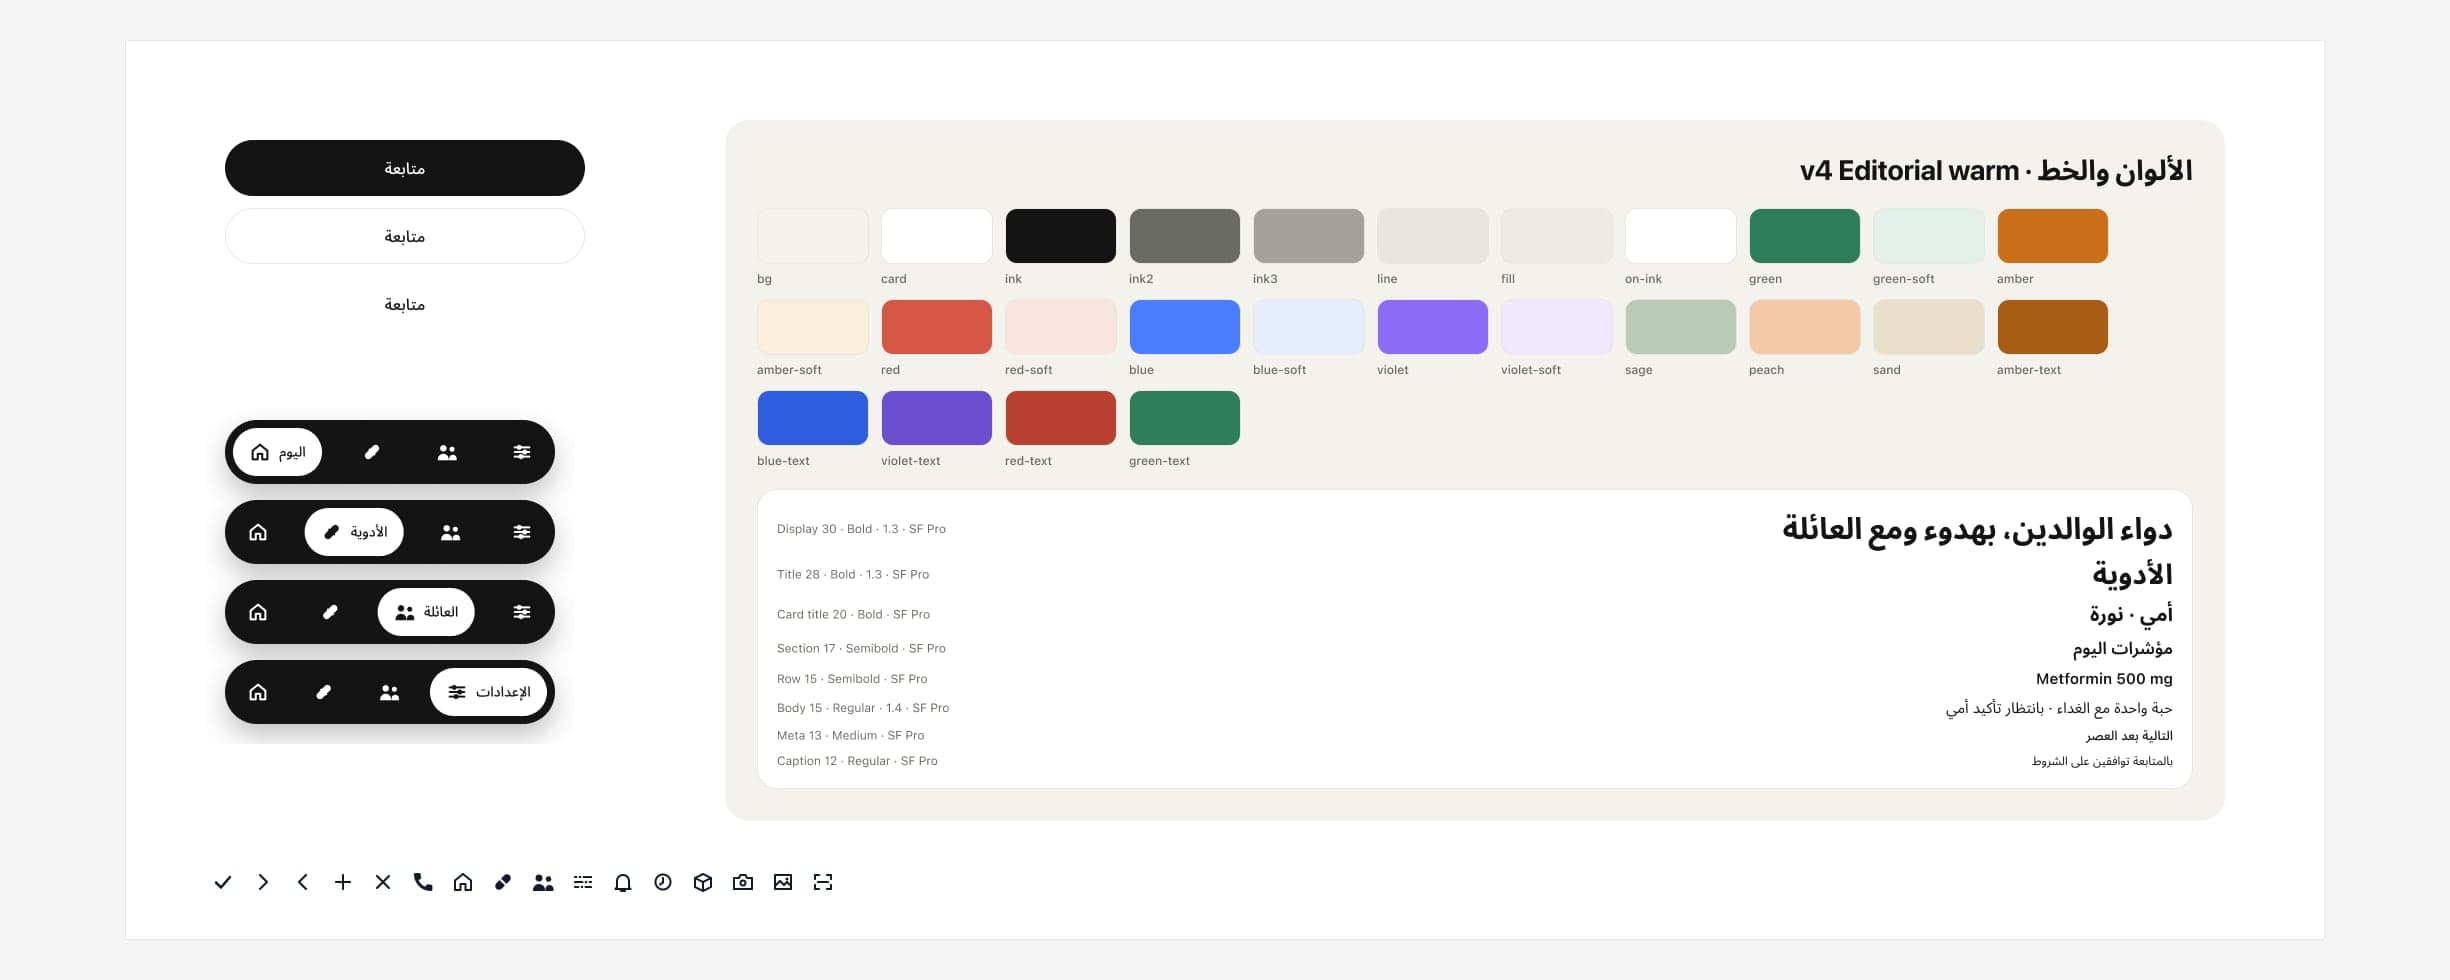Click the home icon in the nav bar with الإعدادات active
This screenshot has width=2450, height=980.
258,692
